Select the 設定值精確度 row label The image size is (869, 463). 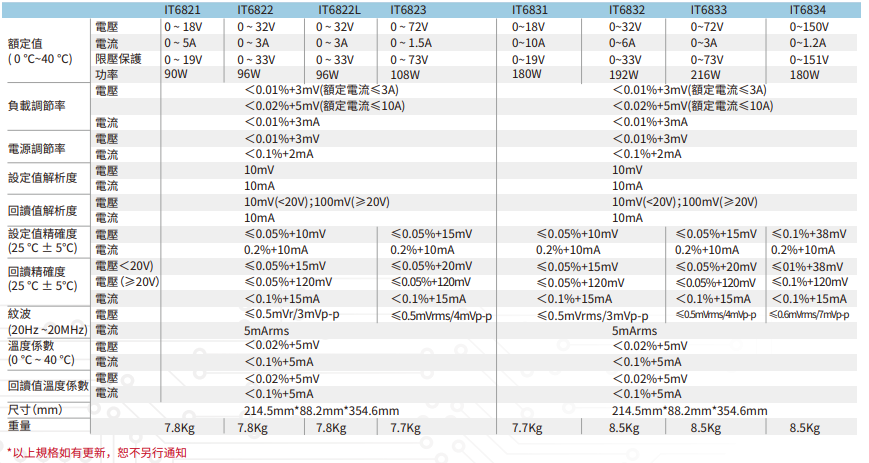pyautogui.click(x=42, y=234)
